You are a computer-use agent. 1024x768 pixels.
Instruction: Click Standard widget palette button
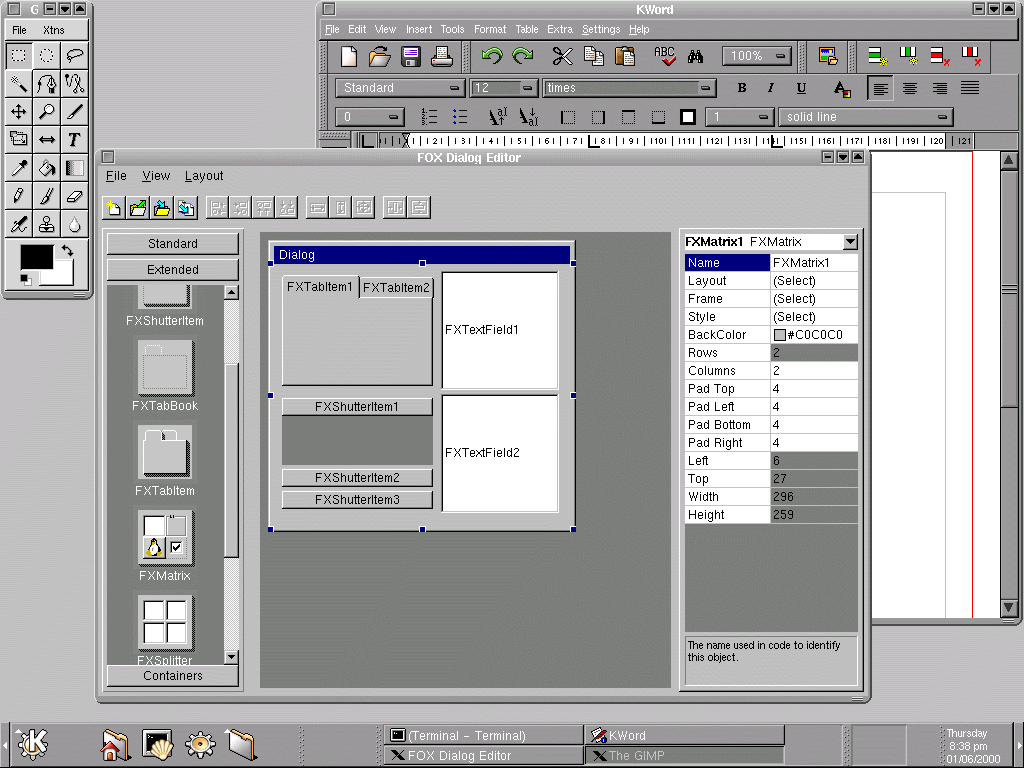172,244
